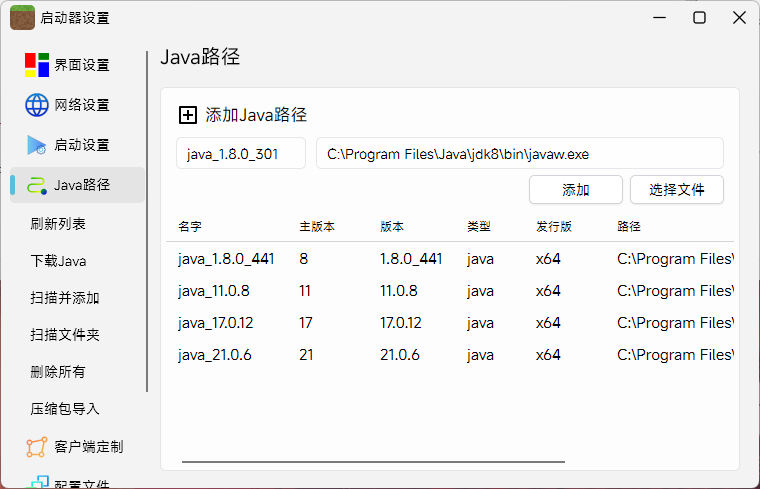
Task: Click the green Java路径 sidebar icon
Action: [x=37, y=185]
